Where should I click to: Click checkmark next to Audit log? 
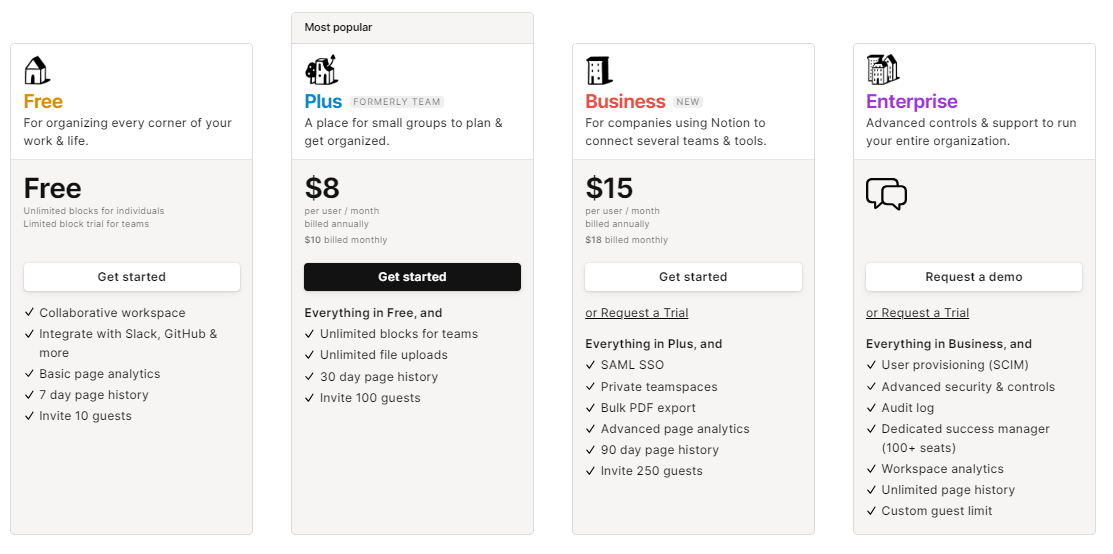click(872, 408)
